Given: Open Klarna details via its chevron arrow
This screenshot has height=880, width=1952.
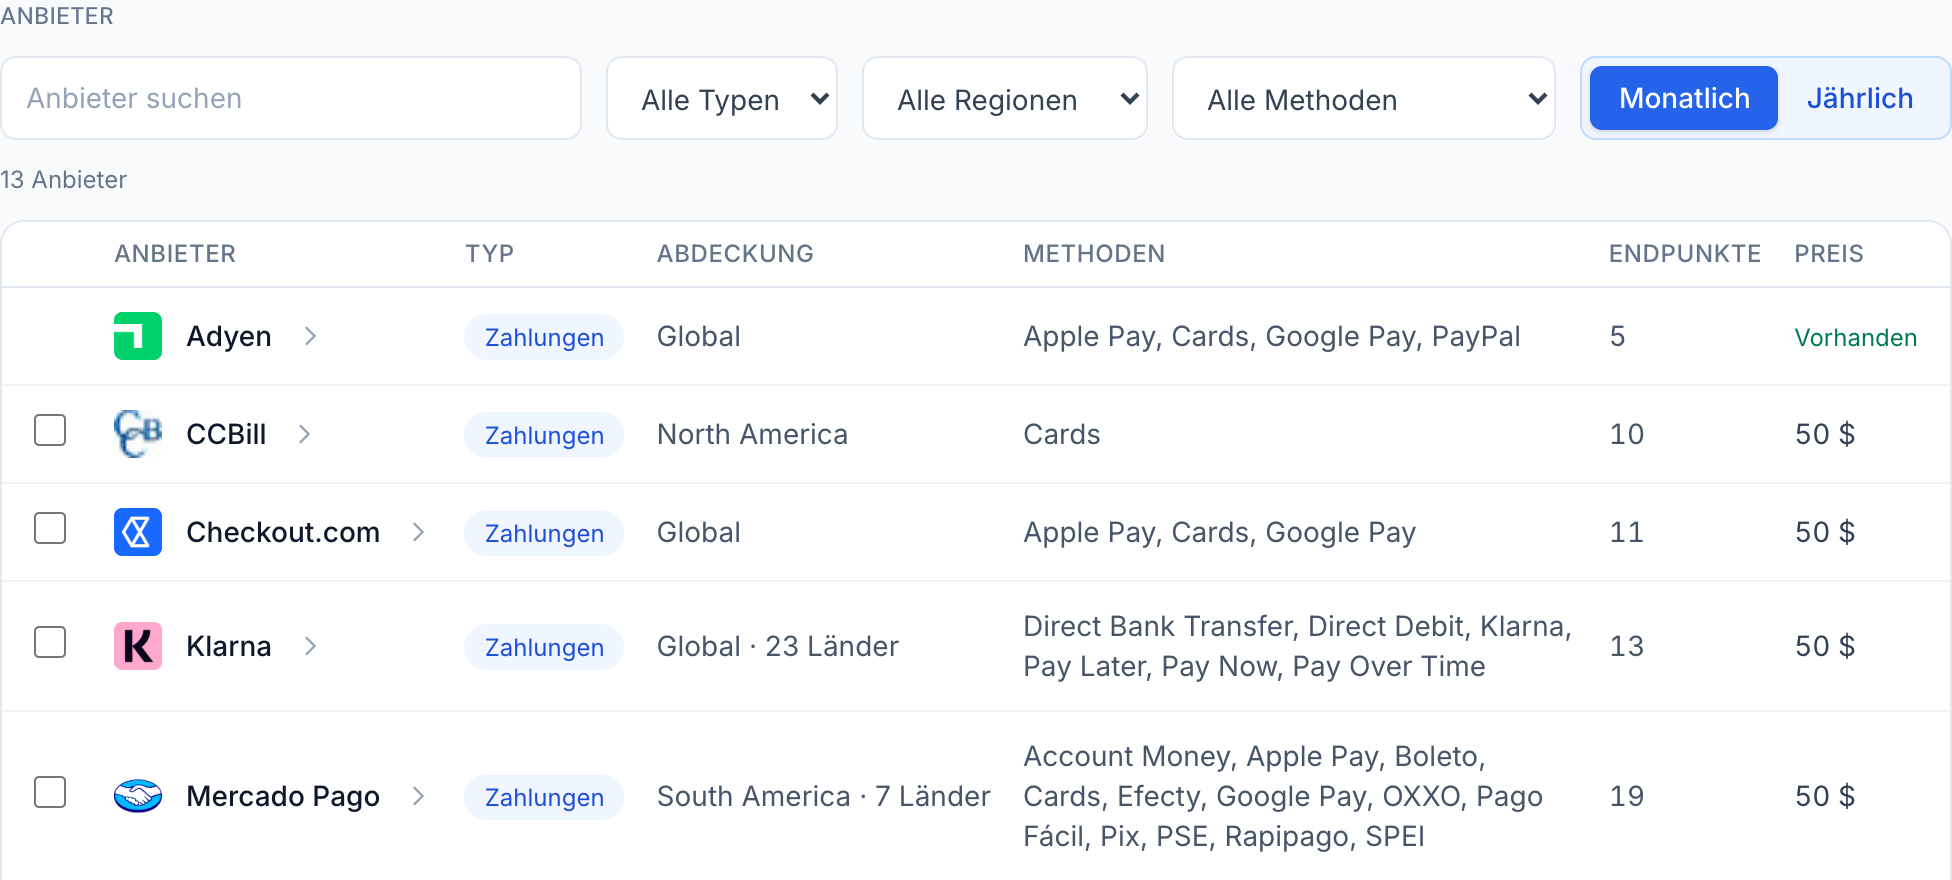Looking at the screenshot, I should [310, 646].
